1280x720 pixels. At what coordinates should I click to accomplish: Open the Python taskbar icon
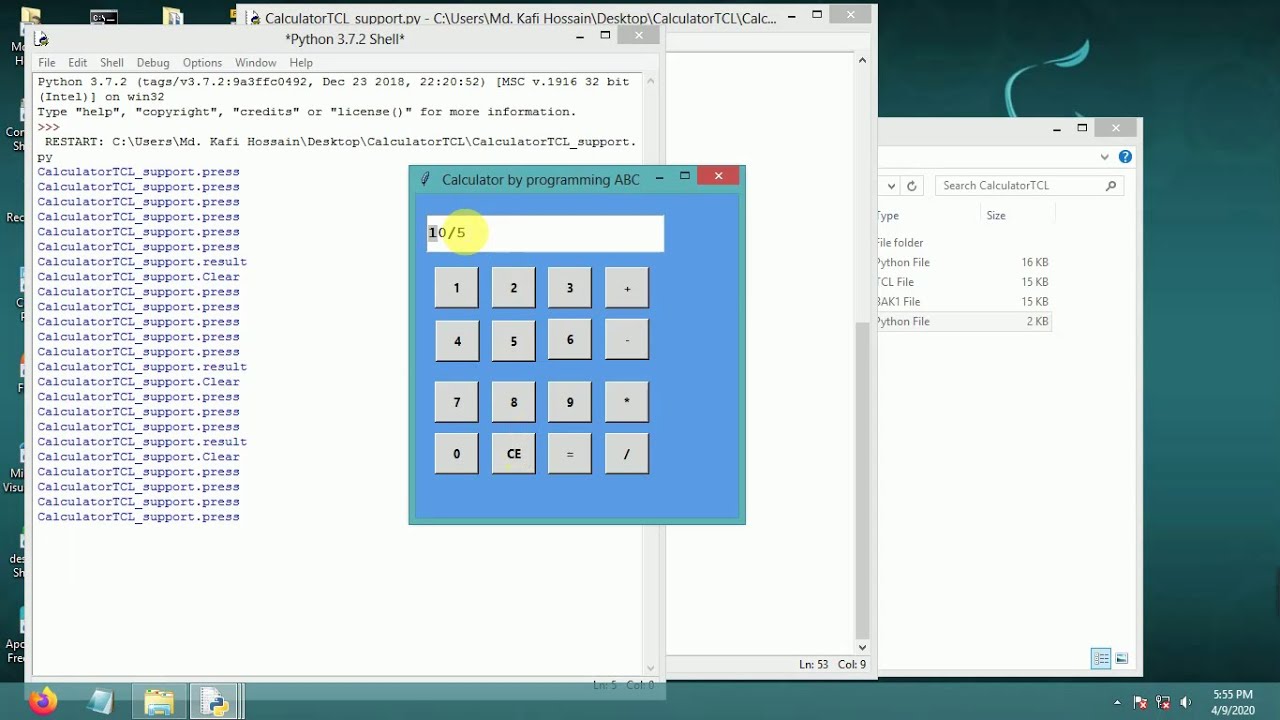pyautogui.click(x=214, y=702)
